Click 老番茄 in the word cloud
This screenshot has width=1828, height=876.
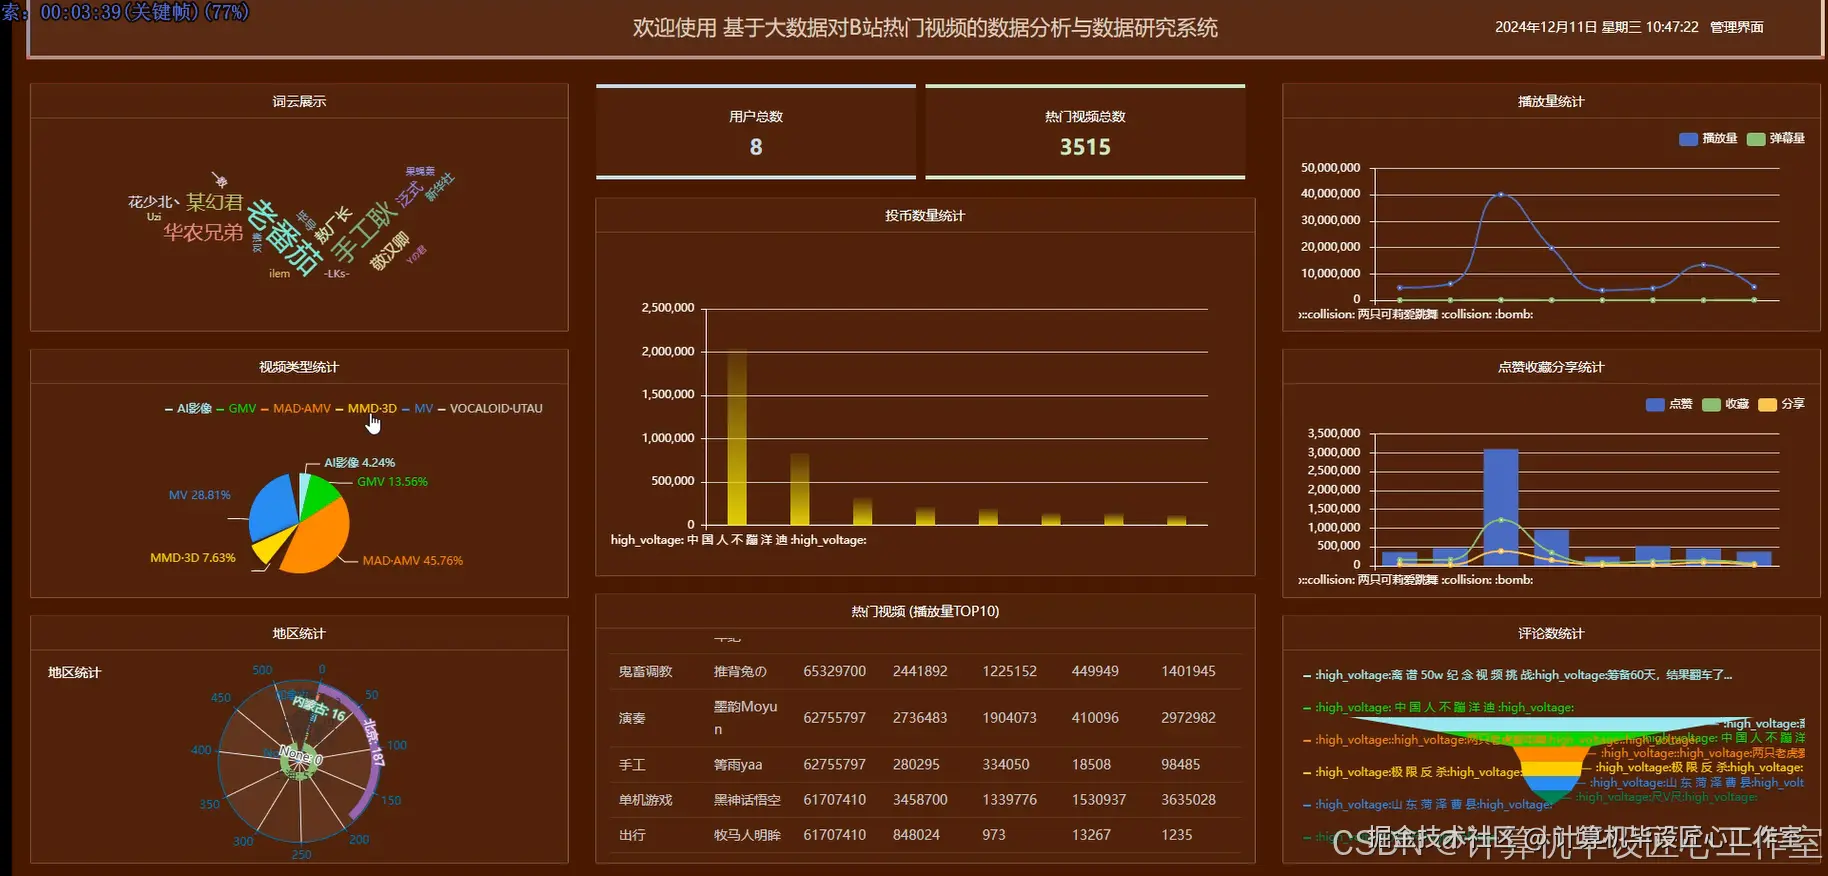[x=284, y=237]
